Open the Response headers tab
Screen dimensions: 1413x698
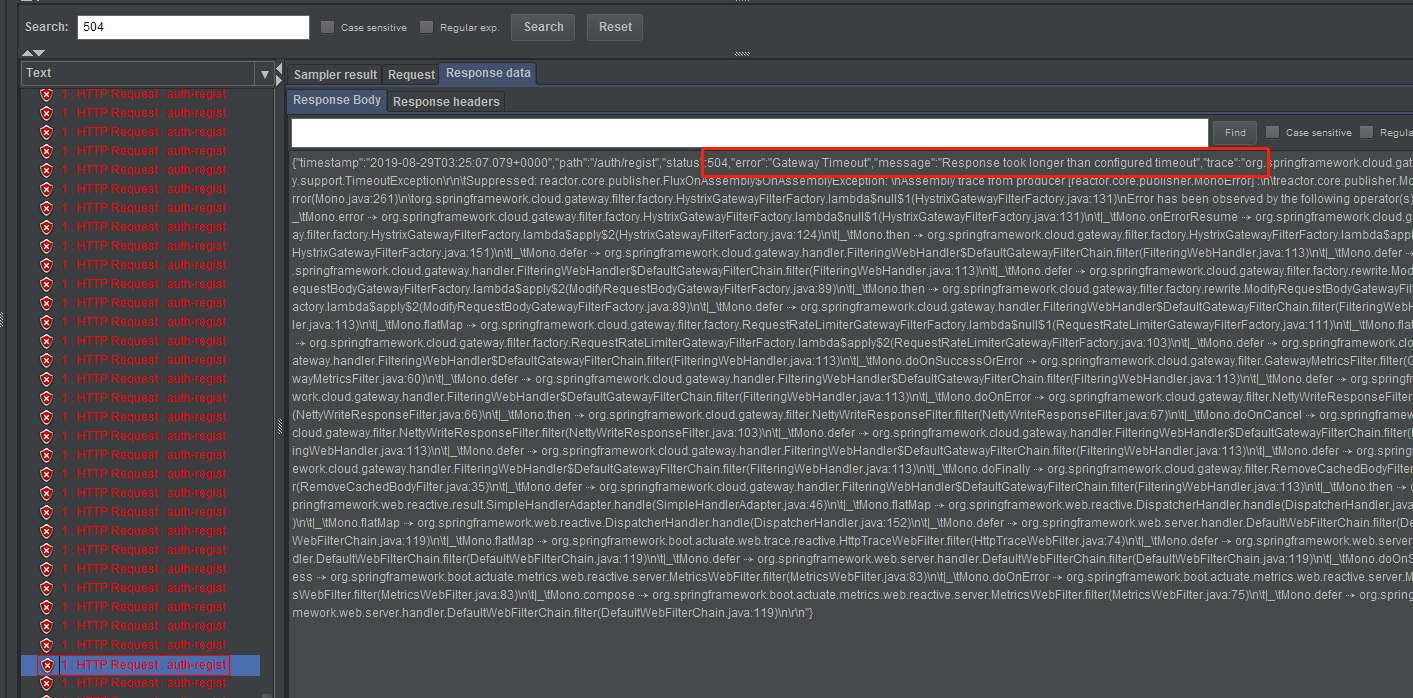coord(445,101)
